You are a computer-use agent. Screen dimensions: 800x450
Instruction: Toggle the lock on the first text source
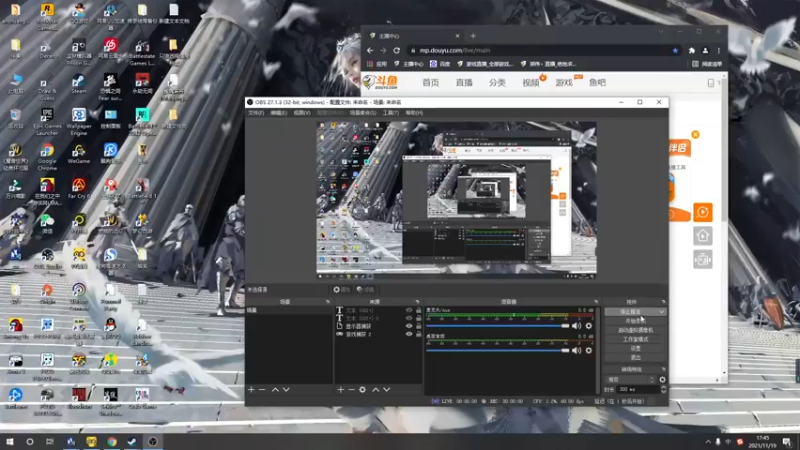click(x=418, y=310)
